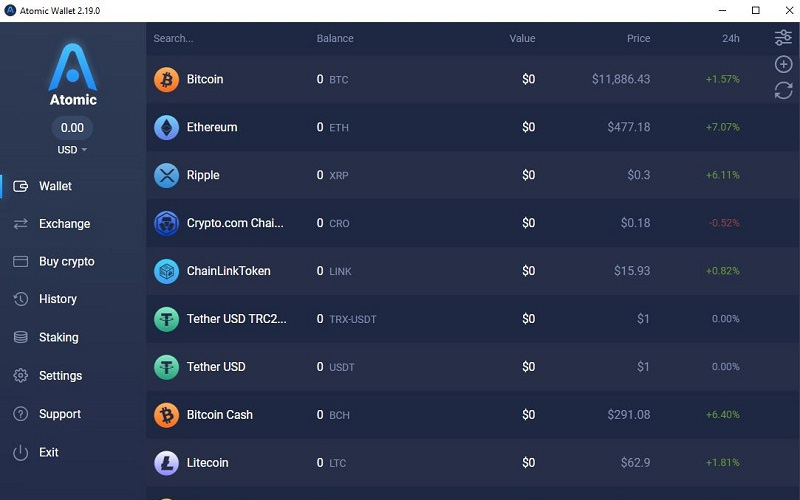Open the Ethereum asset name

(x=212, y=127)
